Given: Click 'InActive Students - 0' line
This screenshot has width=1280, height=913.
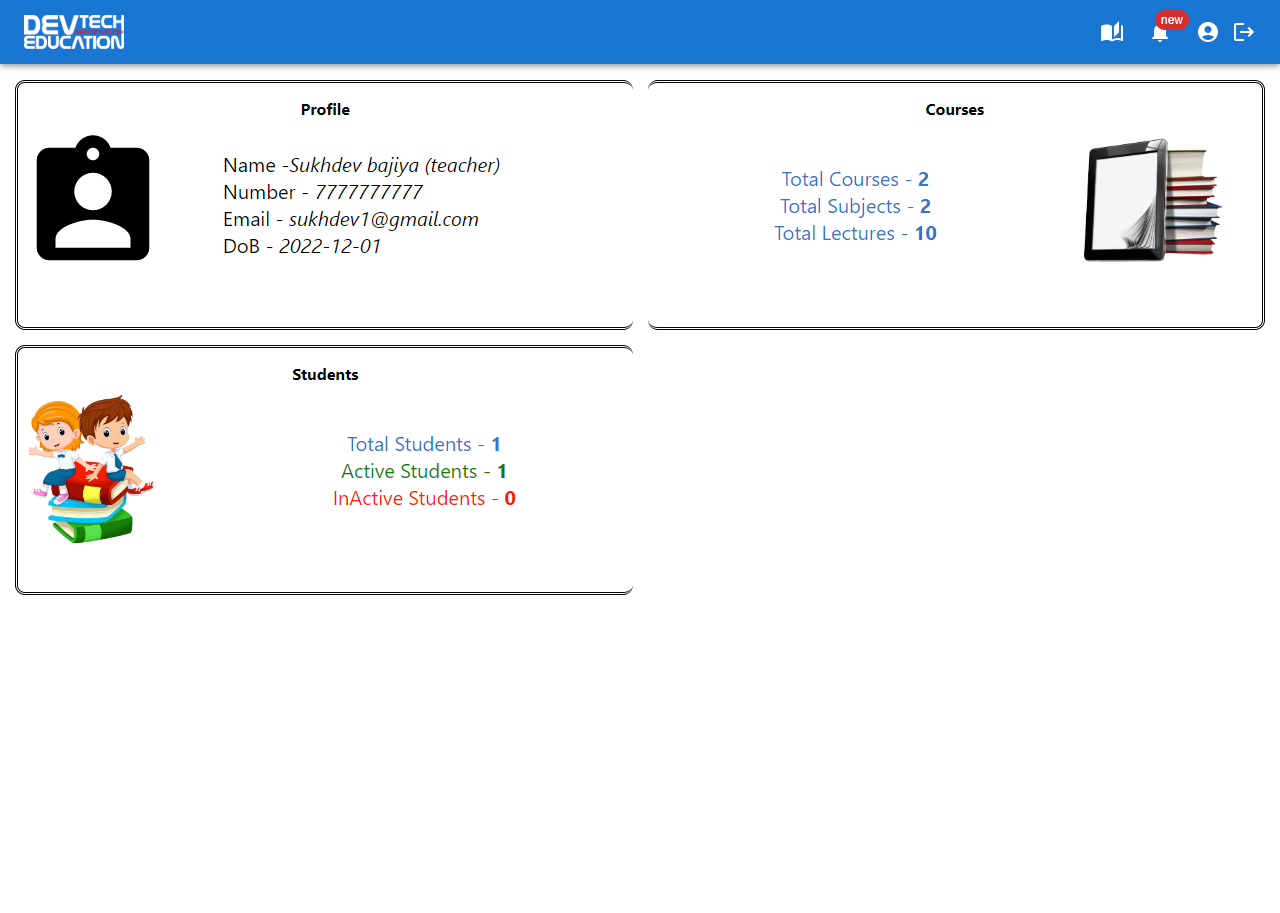Looking at the screenshot, I should point(424,498).
